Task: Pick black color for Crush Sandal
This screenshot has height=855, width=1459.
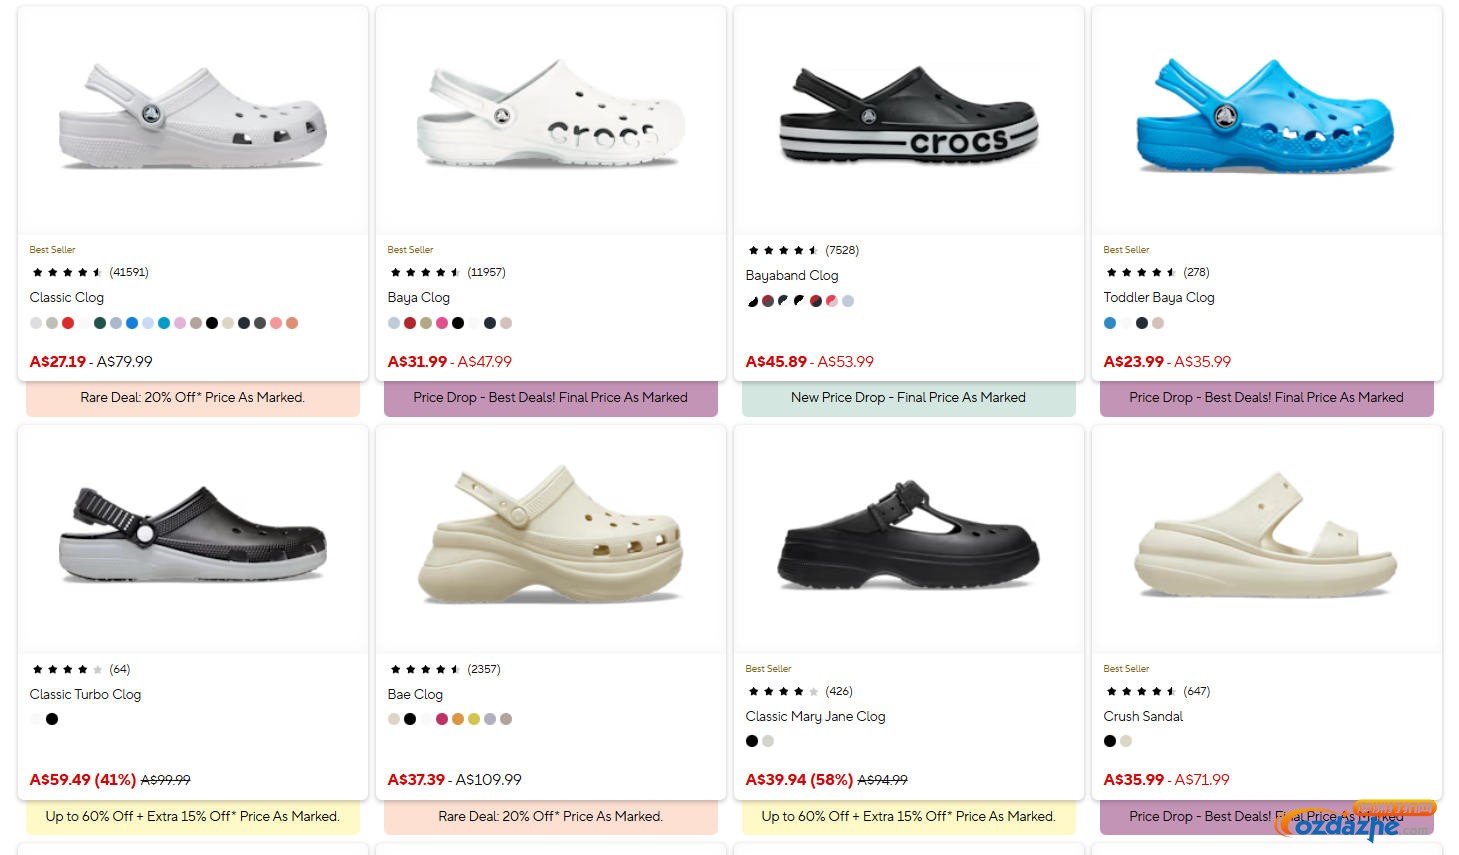Action: [x=1110, y=741]
